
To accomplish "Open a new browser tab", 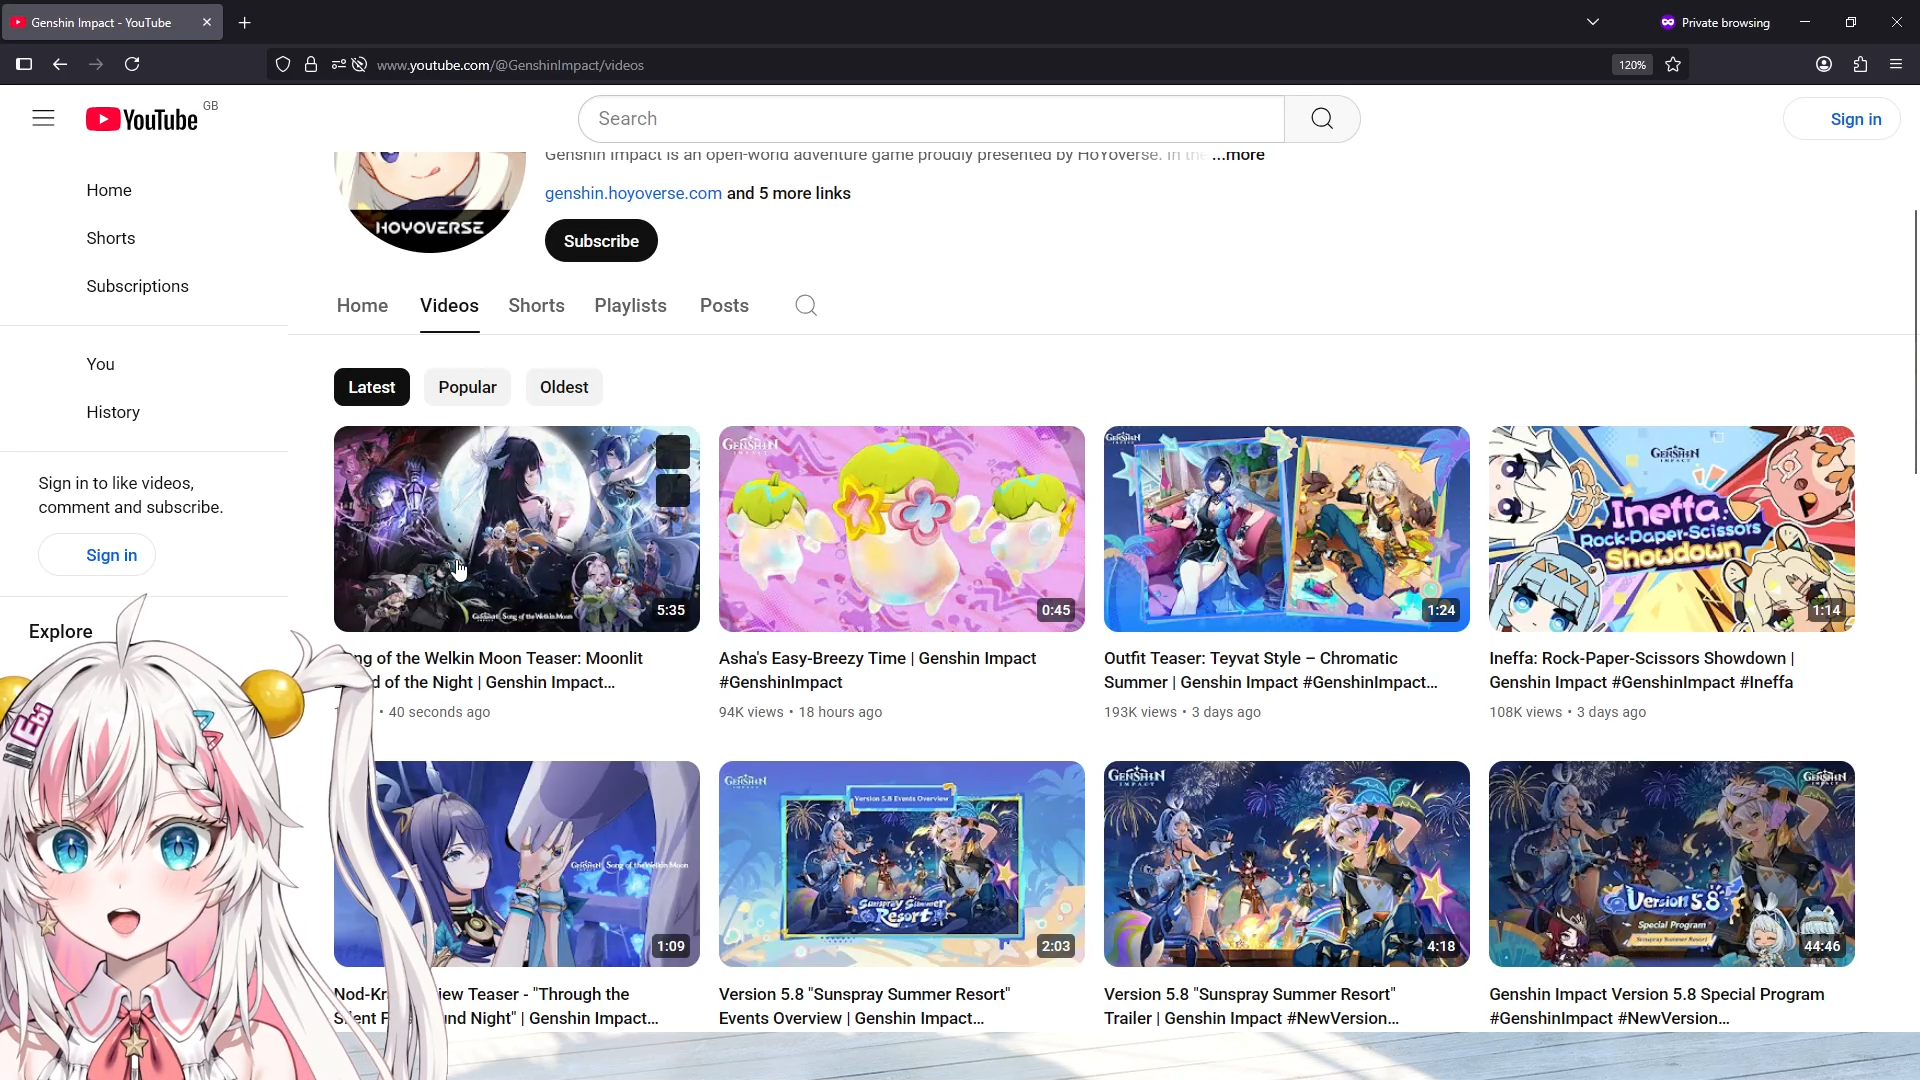I will click(x=245, y=22).
